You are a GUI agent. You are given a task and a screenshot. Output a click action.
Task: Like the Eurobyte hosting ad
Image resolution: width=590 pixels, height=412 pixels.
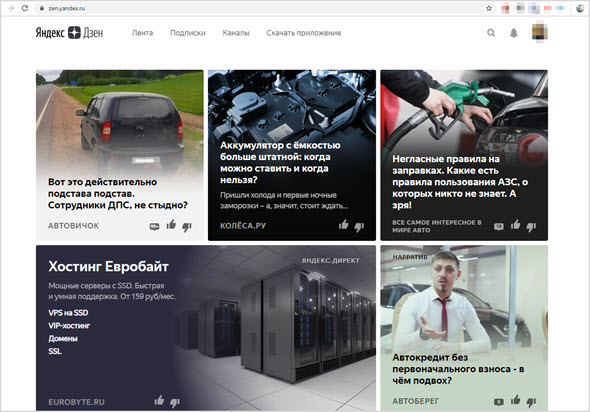pos(159,400)
